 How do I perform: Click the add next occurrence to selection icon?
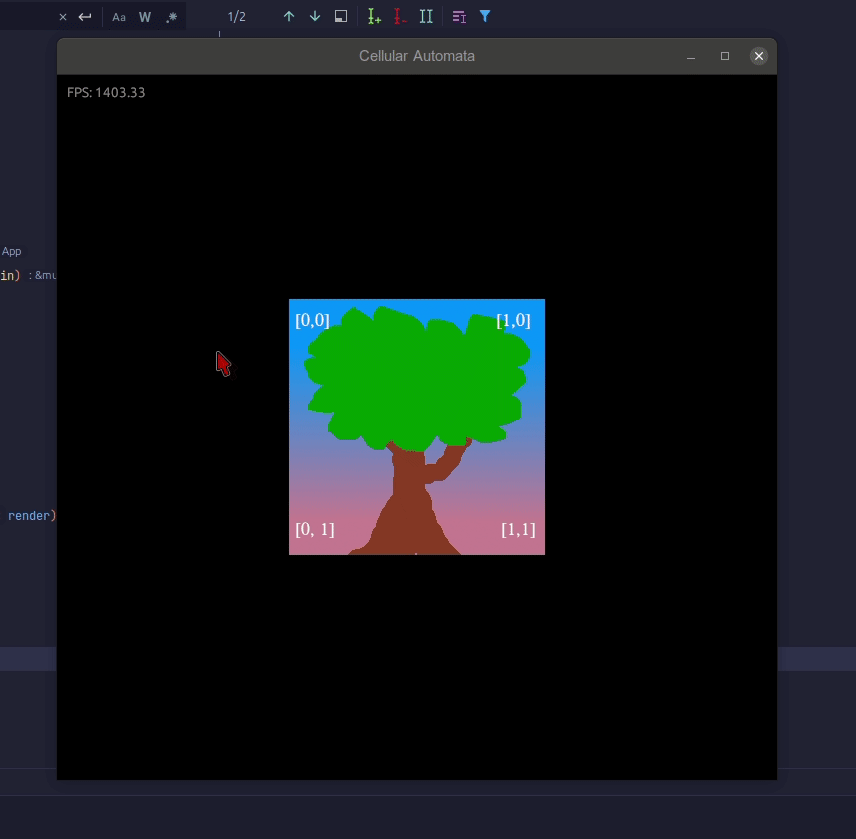374,16
